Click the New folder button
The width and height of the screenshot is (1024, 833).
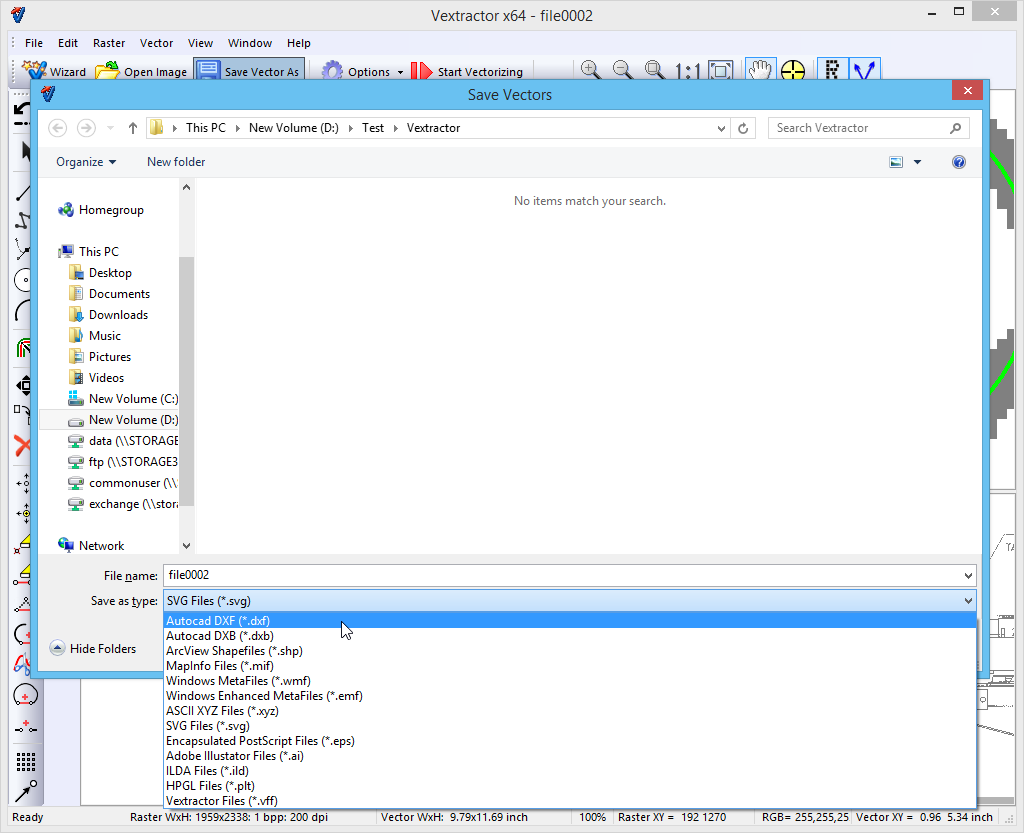[176, 162]
